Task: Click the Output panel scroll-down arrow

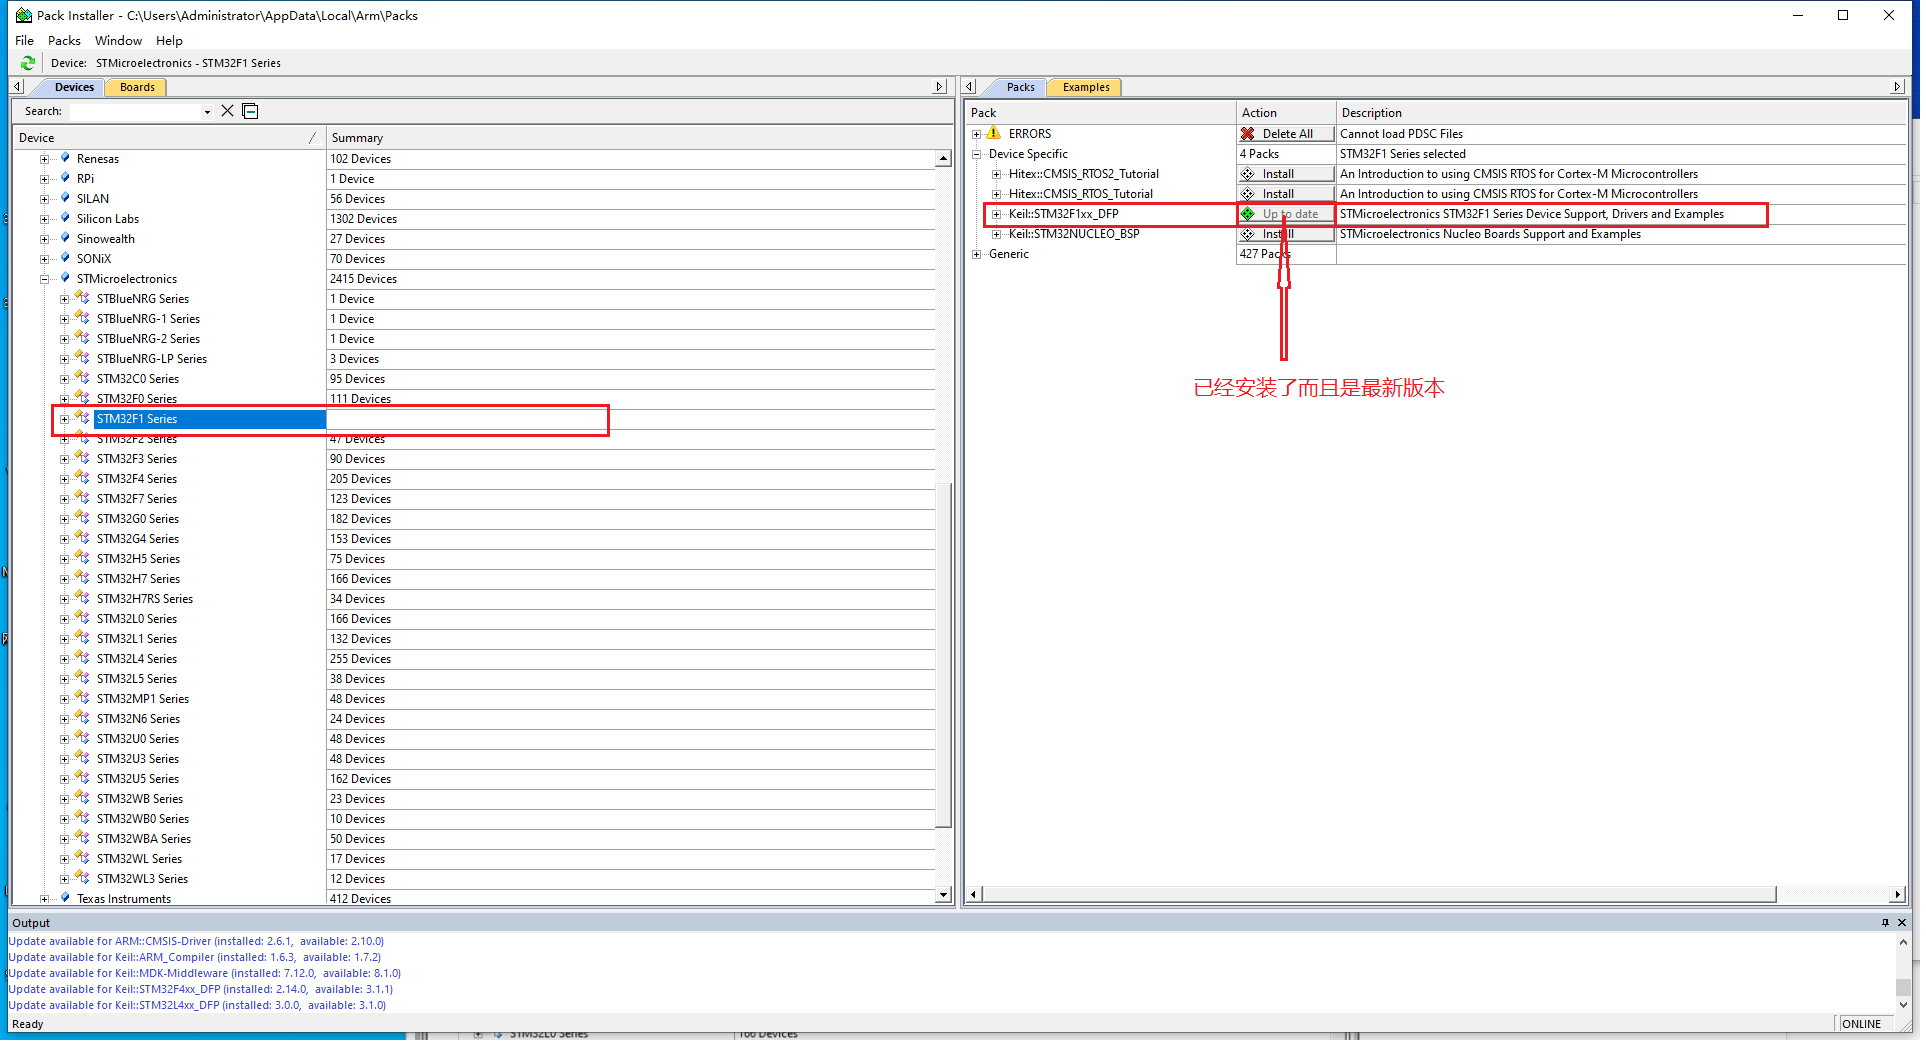Action: tap(1903, 1005)
